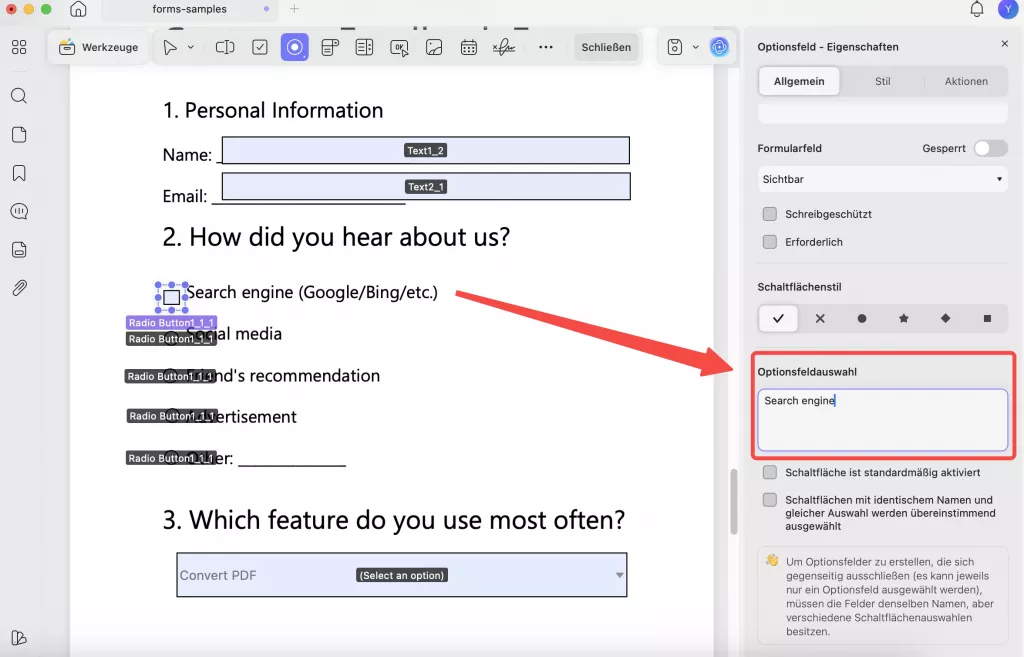
Task: Click the Optionsfeldauswahl text box
Action: [x=882, y=420]
